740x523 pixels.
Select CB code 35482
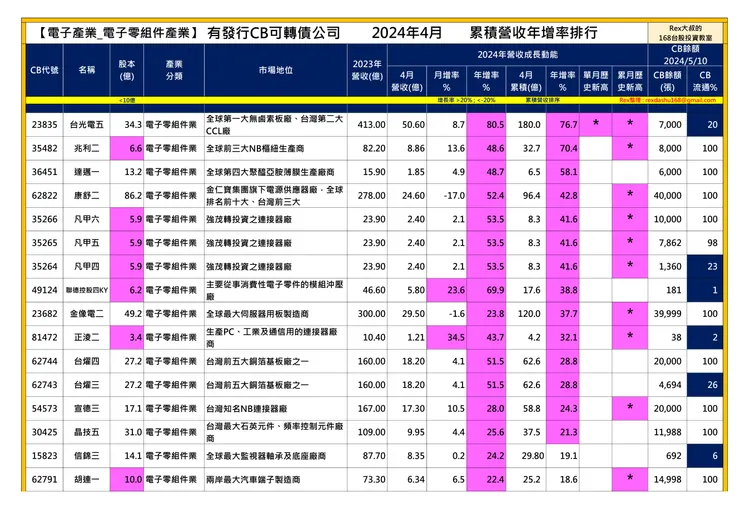tap(44, 148)
